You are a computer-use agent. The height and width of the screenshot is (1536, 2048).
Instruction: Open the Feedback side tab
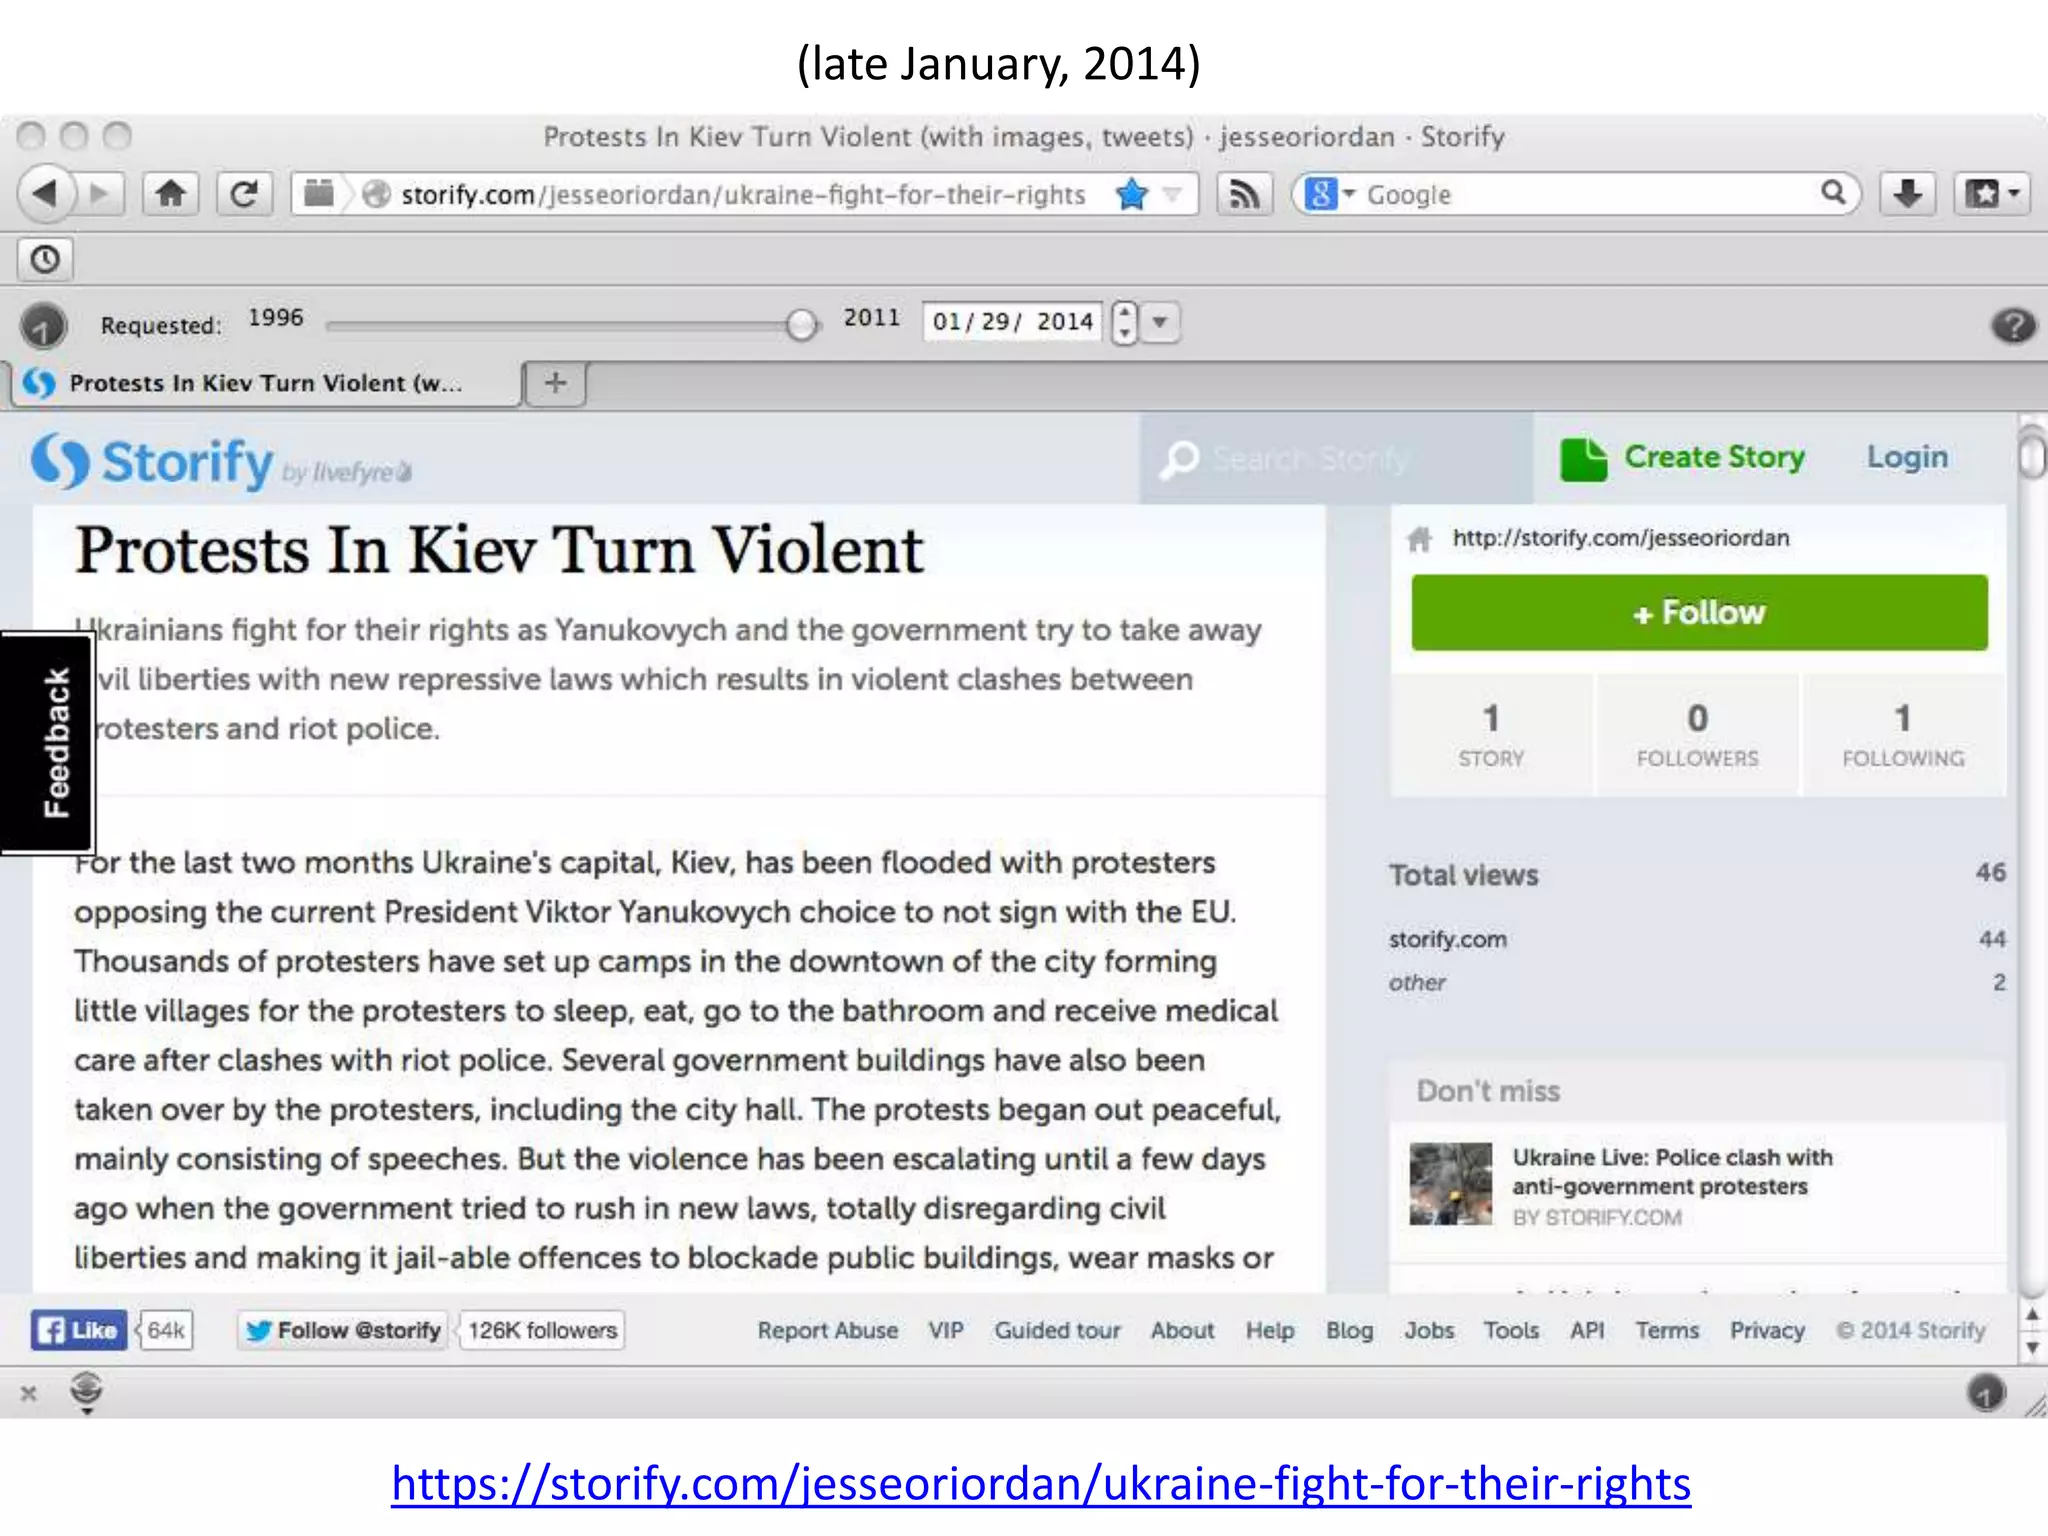click(47, 742)
